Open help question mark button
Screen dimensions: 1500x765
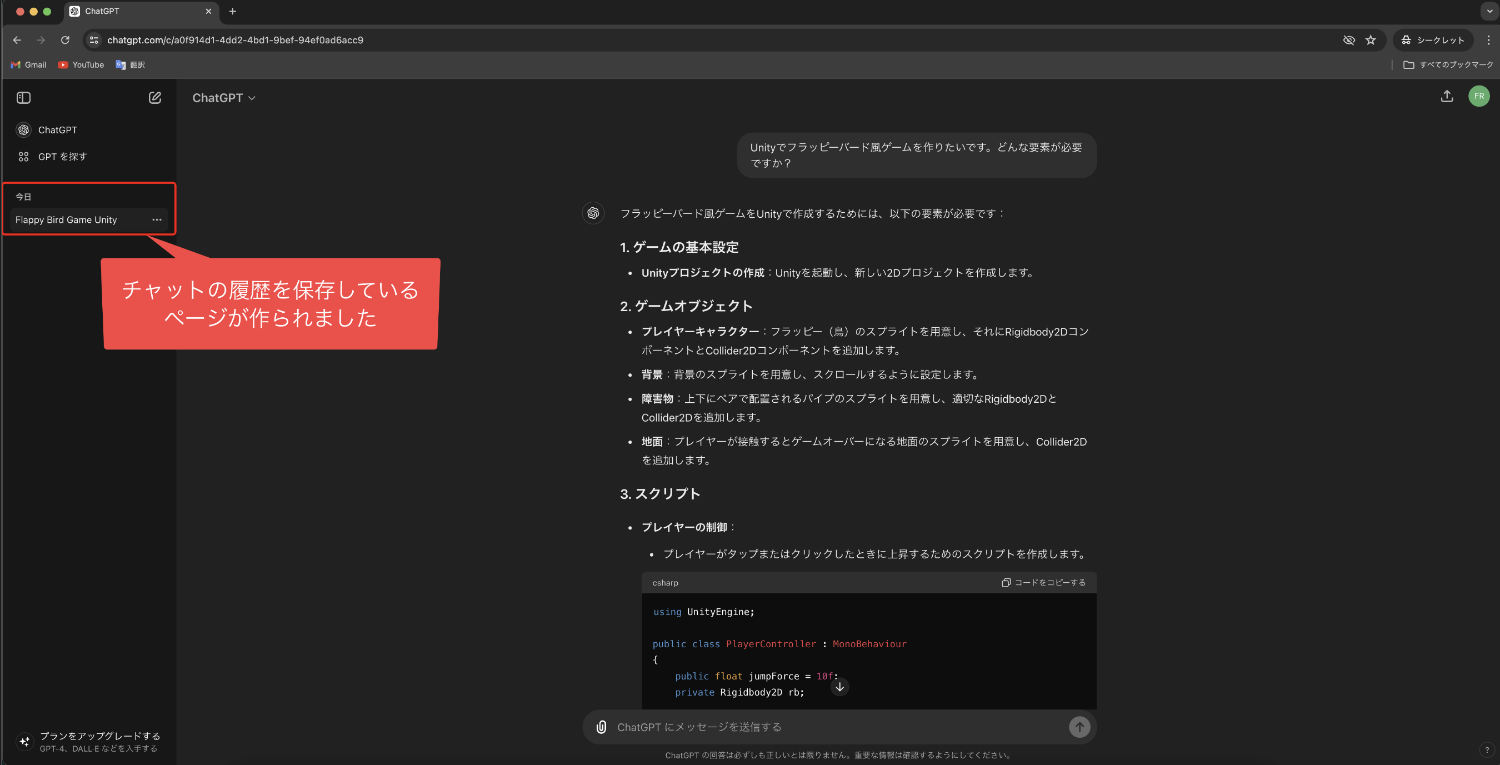(x=1486, y=750)
